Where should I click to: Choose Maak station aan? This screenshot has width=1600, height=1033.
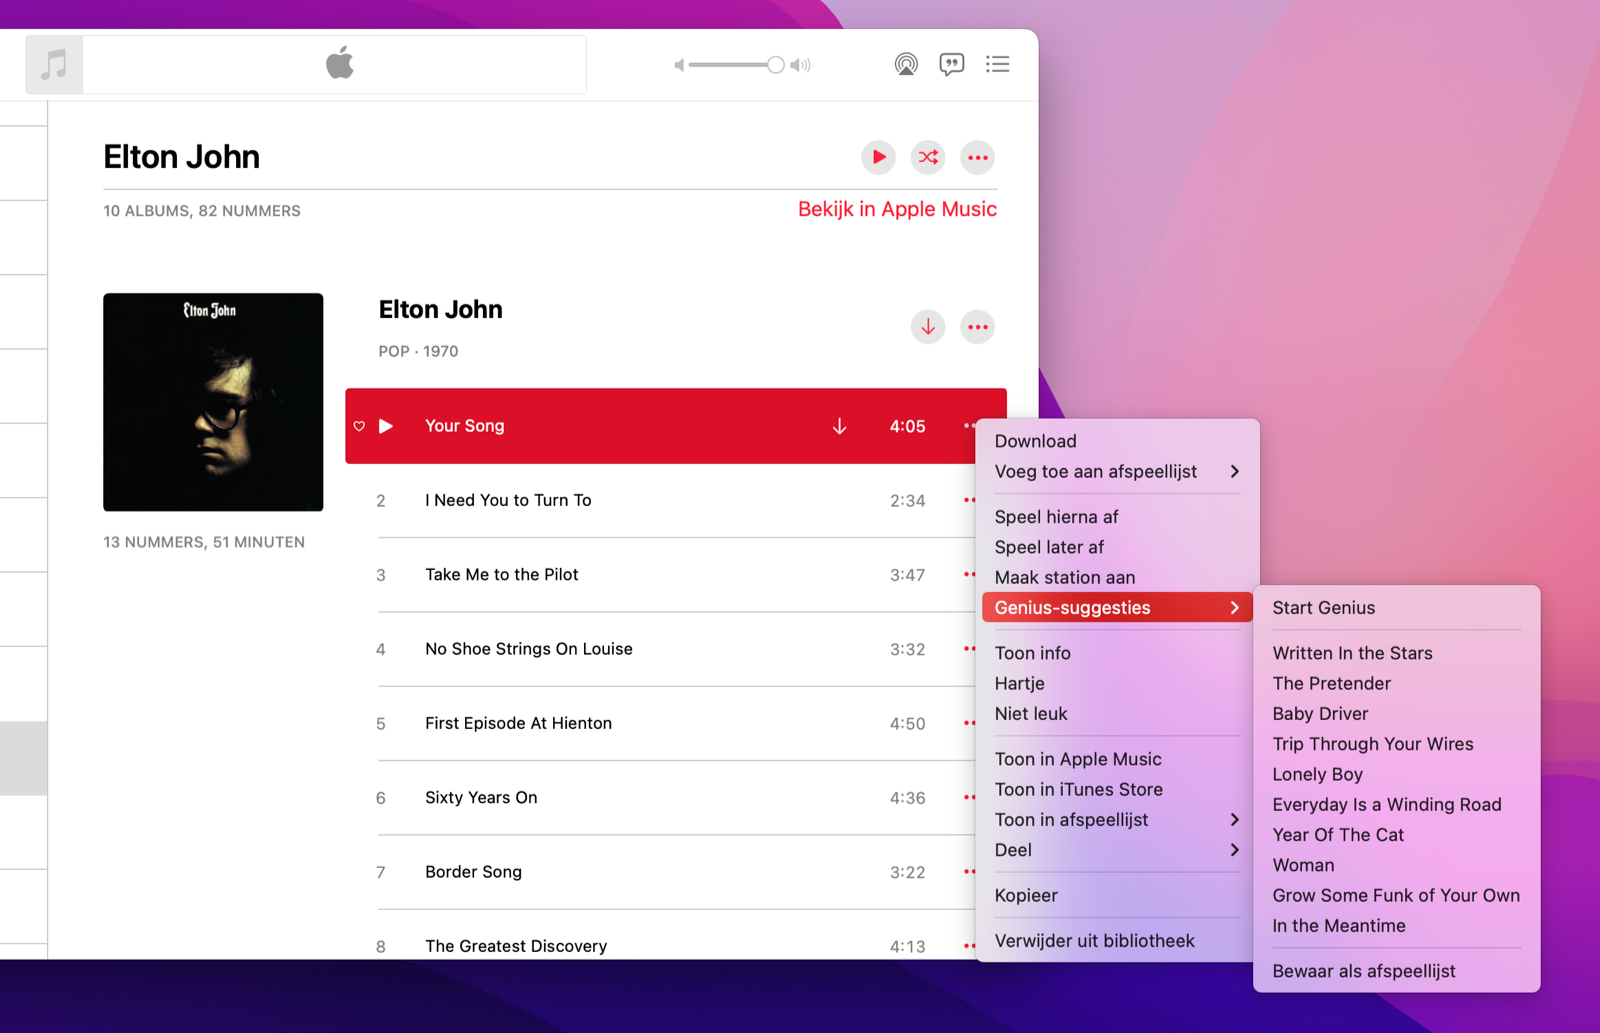tap(1117, 577)
